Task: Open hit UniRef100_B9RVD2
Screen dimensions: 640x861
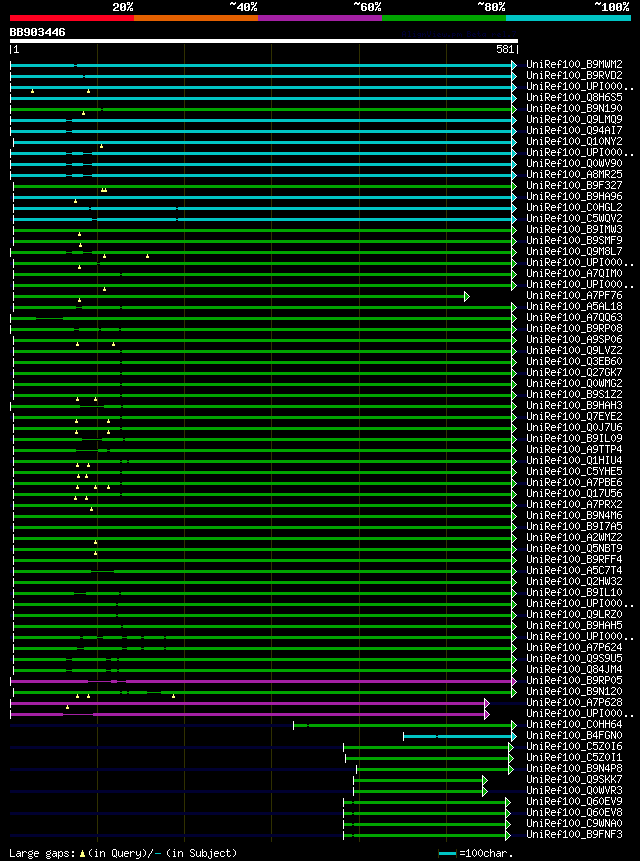Action: [x=574, y=76]
